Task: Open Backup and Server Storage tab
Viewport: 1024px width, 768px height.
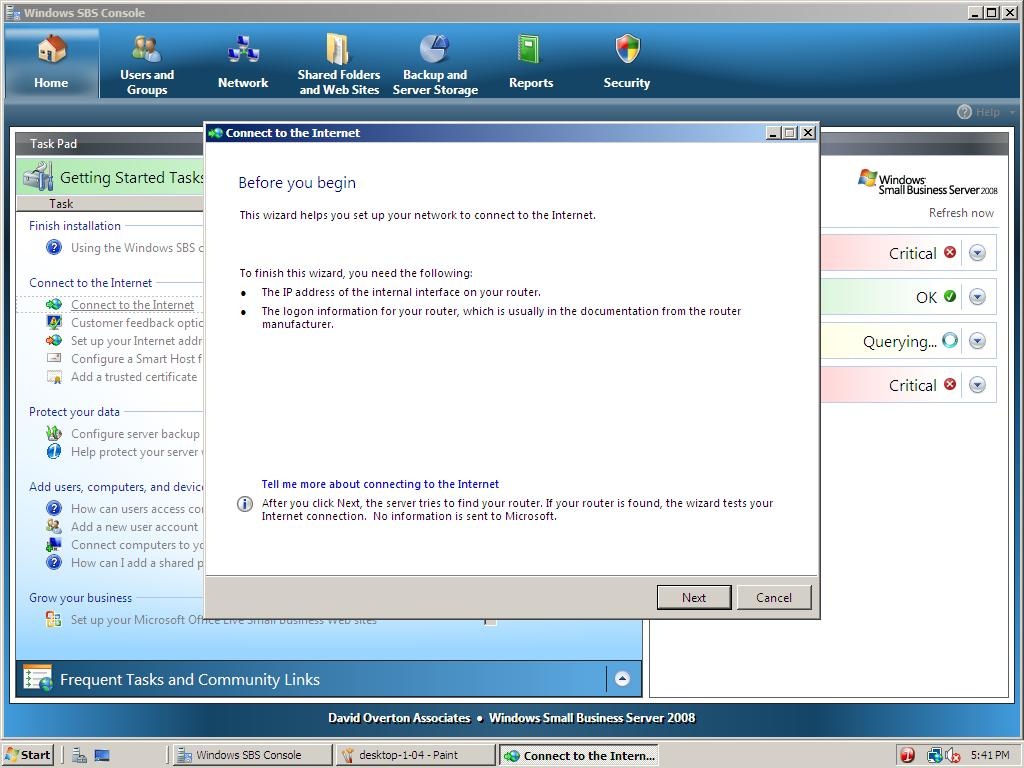Action: coord(435,64)
